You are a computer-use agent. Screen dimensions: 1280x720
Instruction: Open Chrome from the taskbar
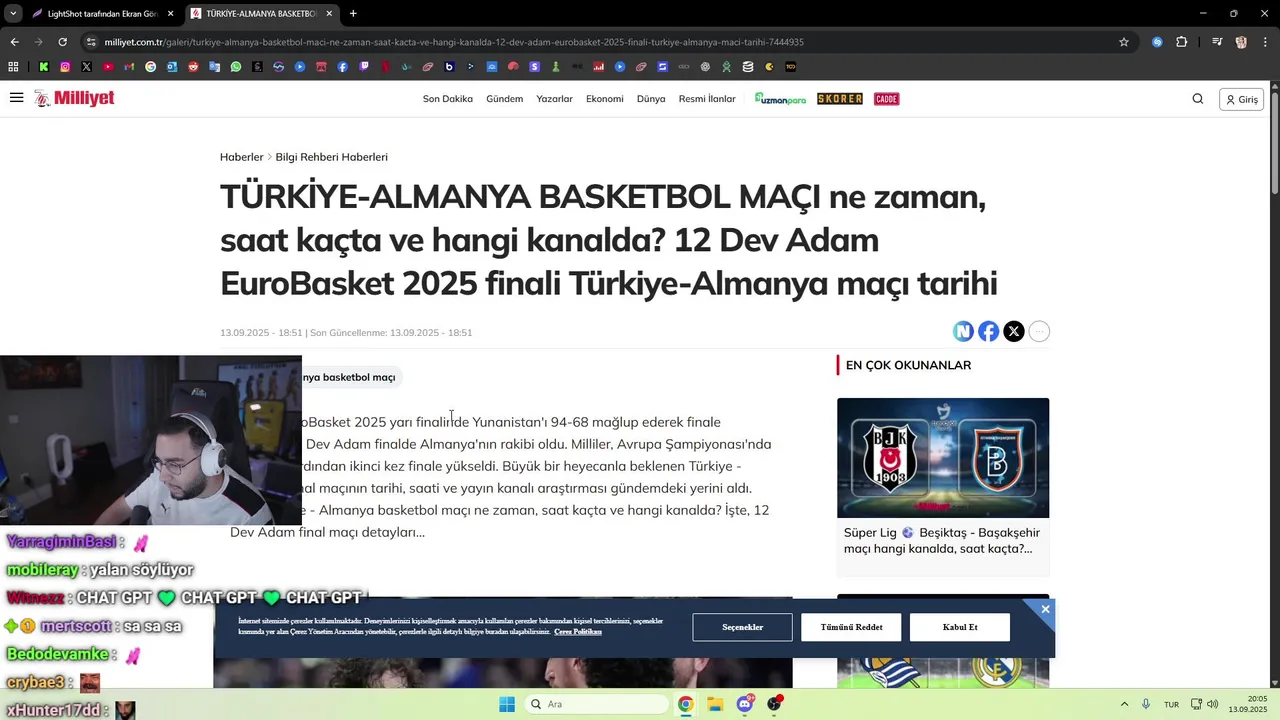(685, 704)
